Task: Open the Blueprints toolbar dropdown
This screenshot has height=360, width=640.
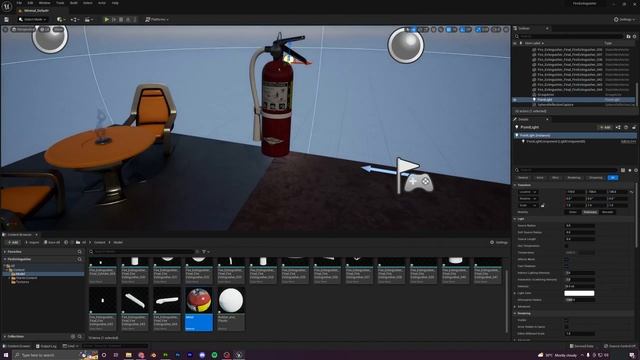Action: (x=74, y=19)
